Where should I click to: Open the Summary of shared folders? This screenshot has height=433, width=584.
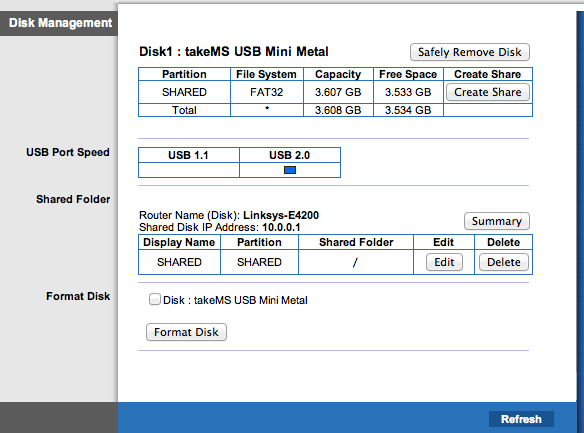[x=496, y=221]
